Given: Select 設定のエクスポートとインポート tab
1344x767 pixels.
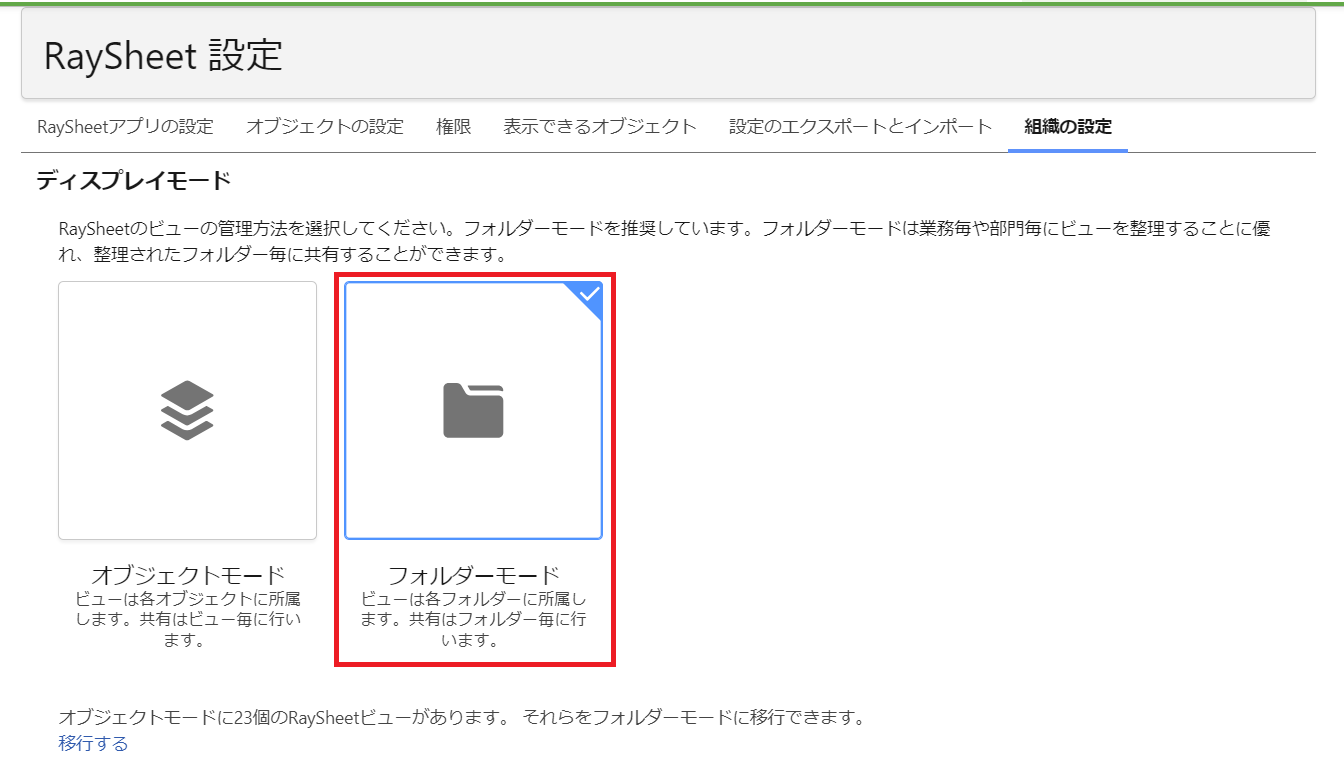Looking at the screenshot, I should (861, 127).
